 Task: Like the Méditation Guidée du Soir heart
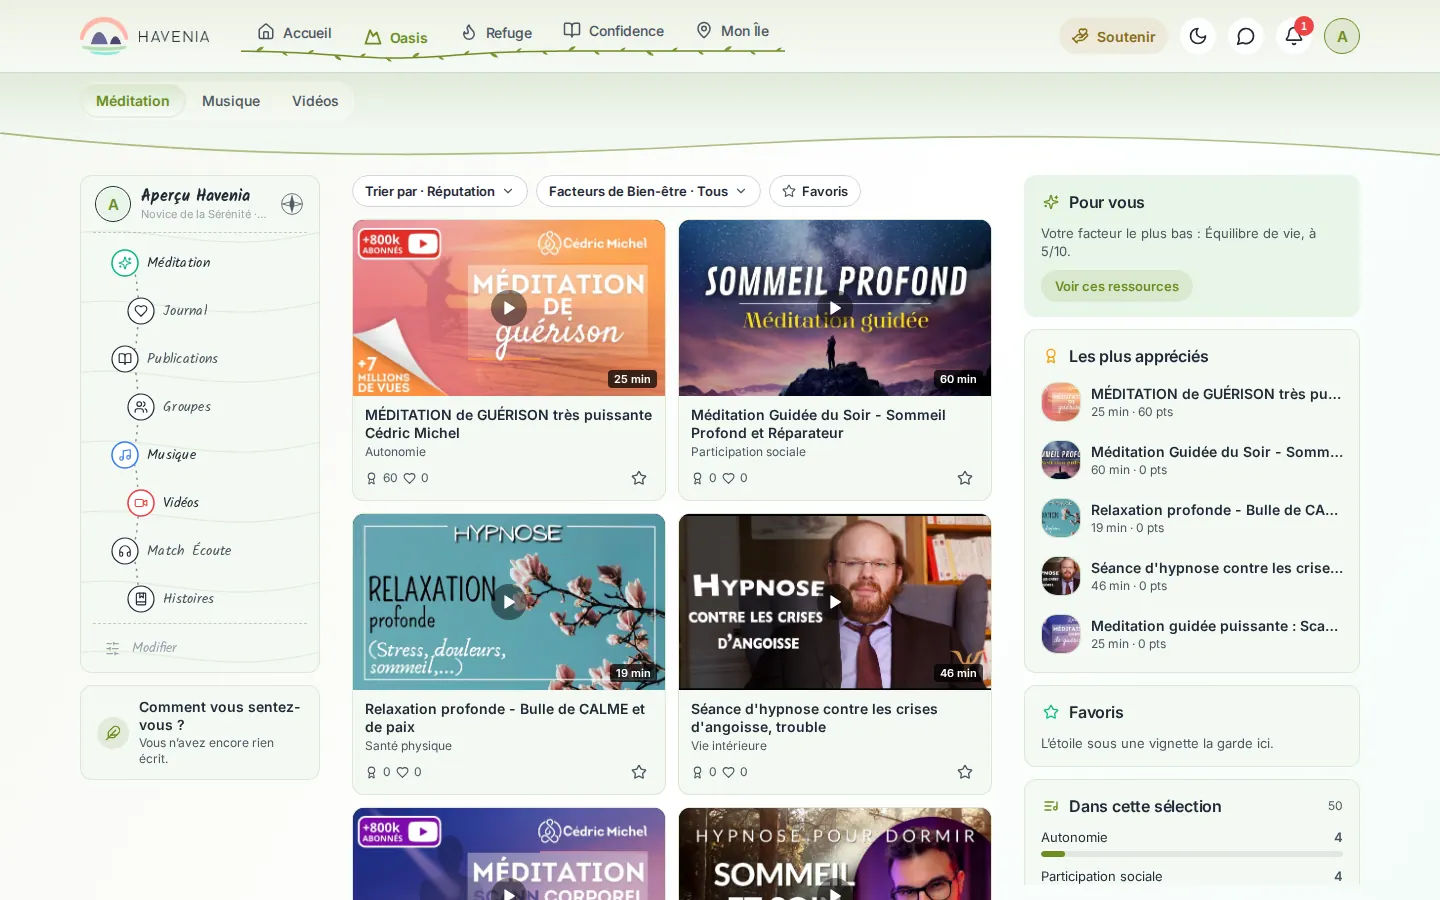point(729,478)
